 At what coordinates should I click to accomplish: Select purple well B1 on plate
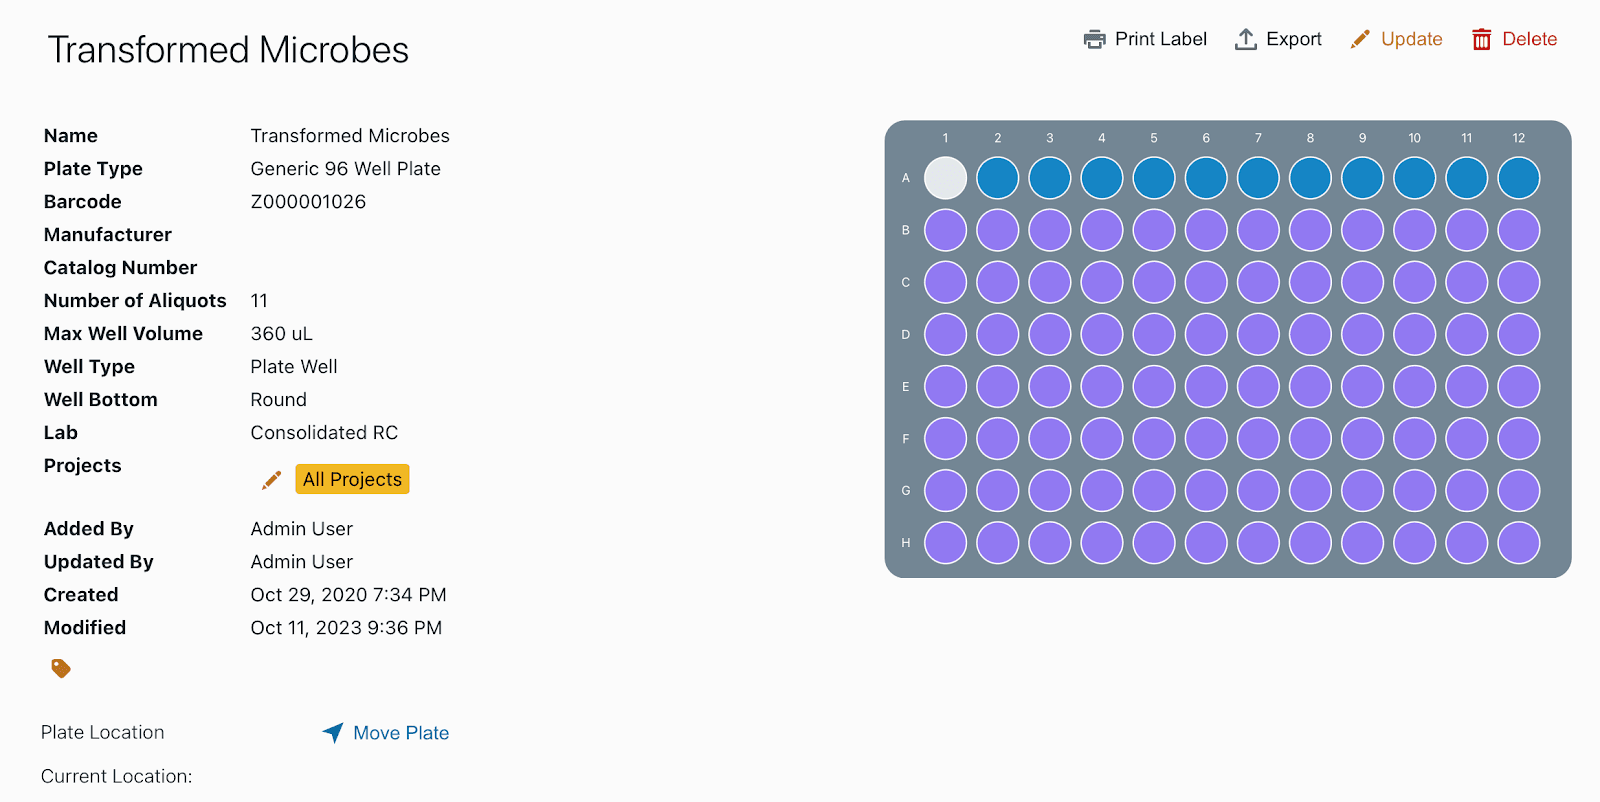point(945,230)
